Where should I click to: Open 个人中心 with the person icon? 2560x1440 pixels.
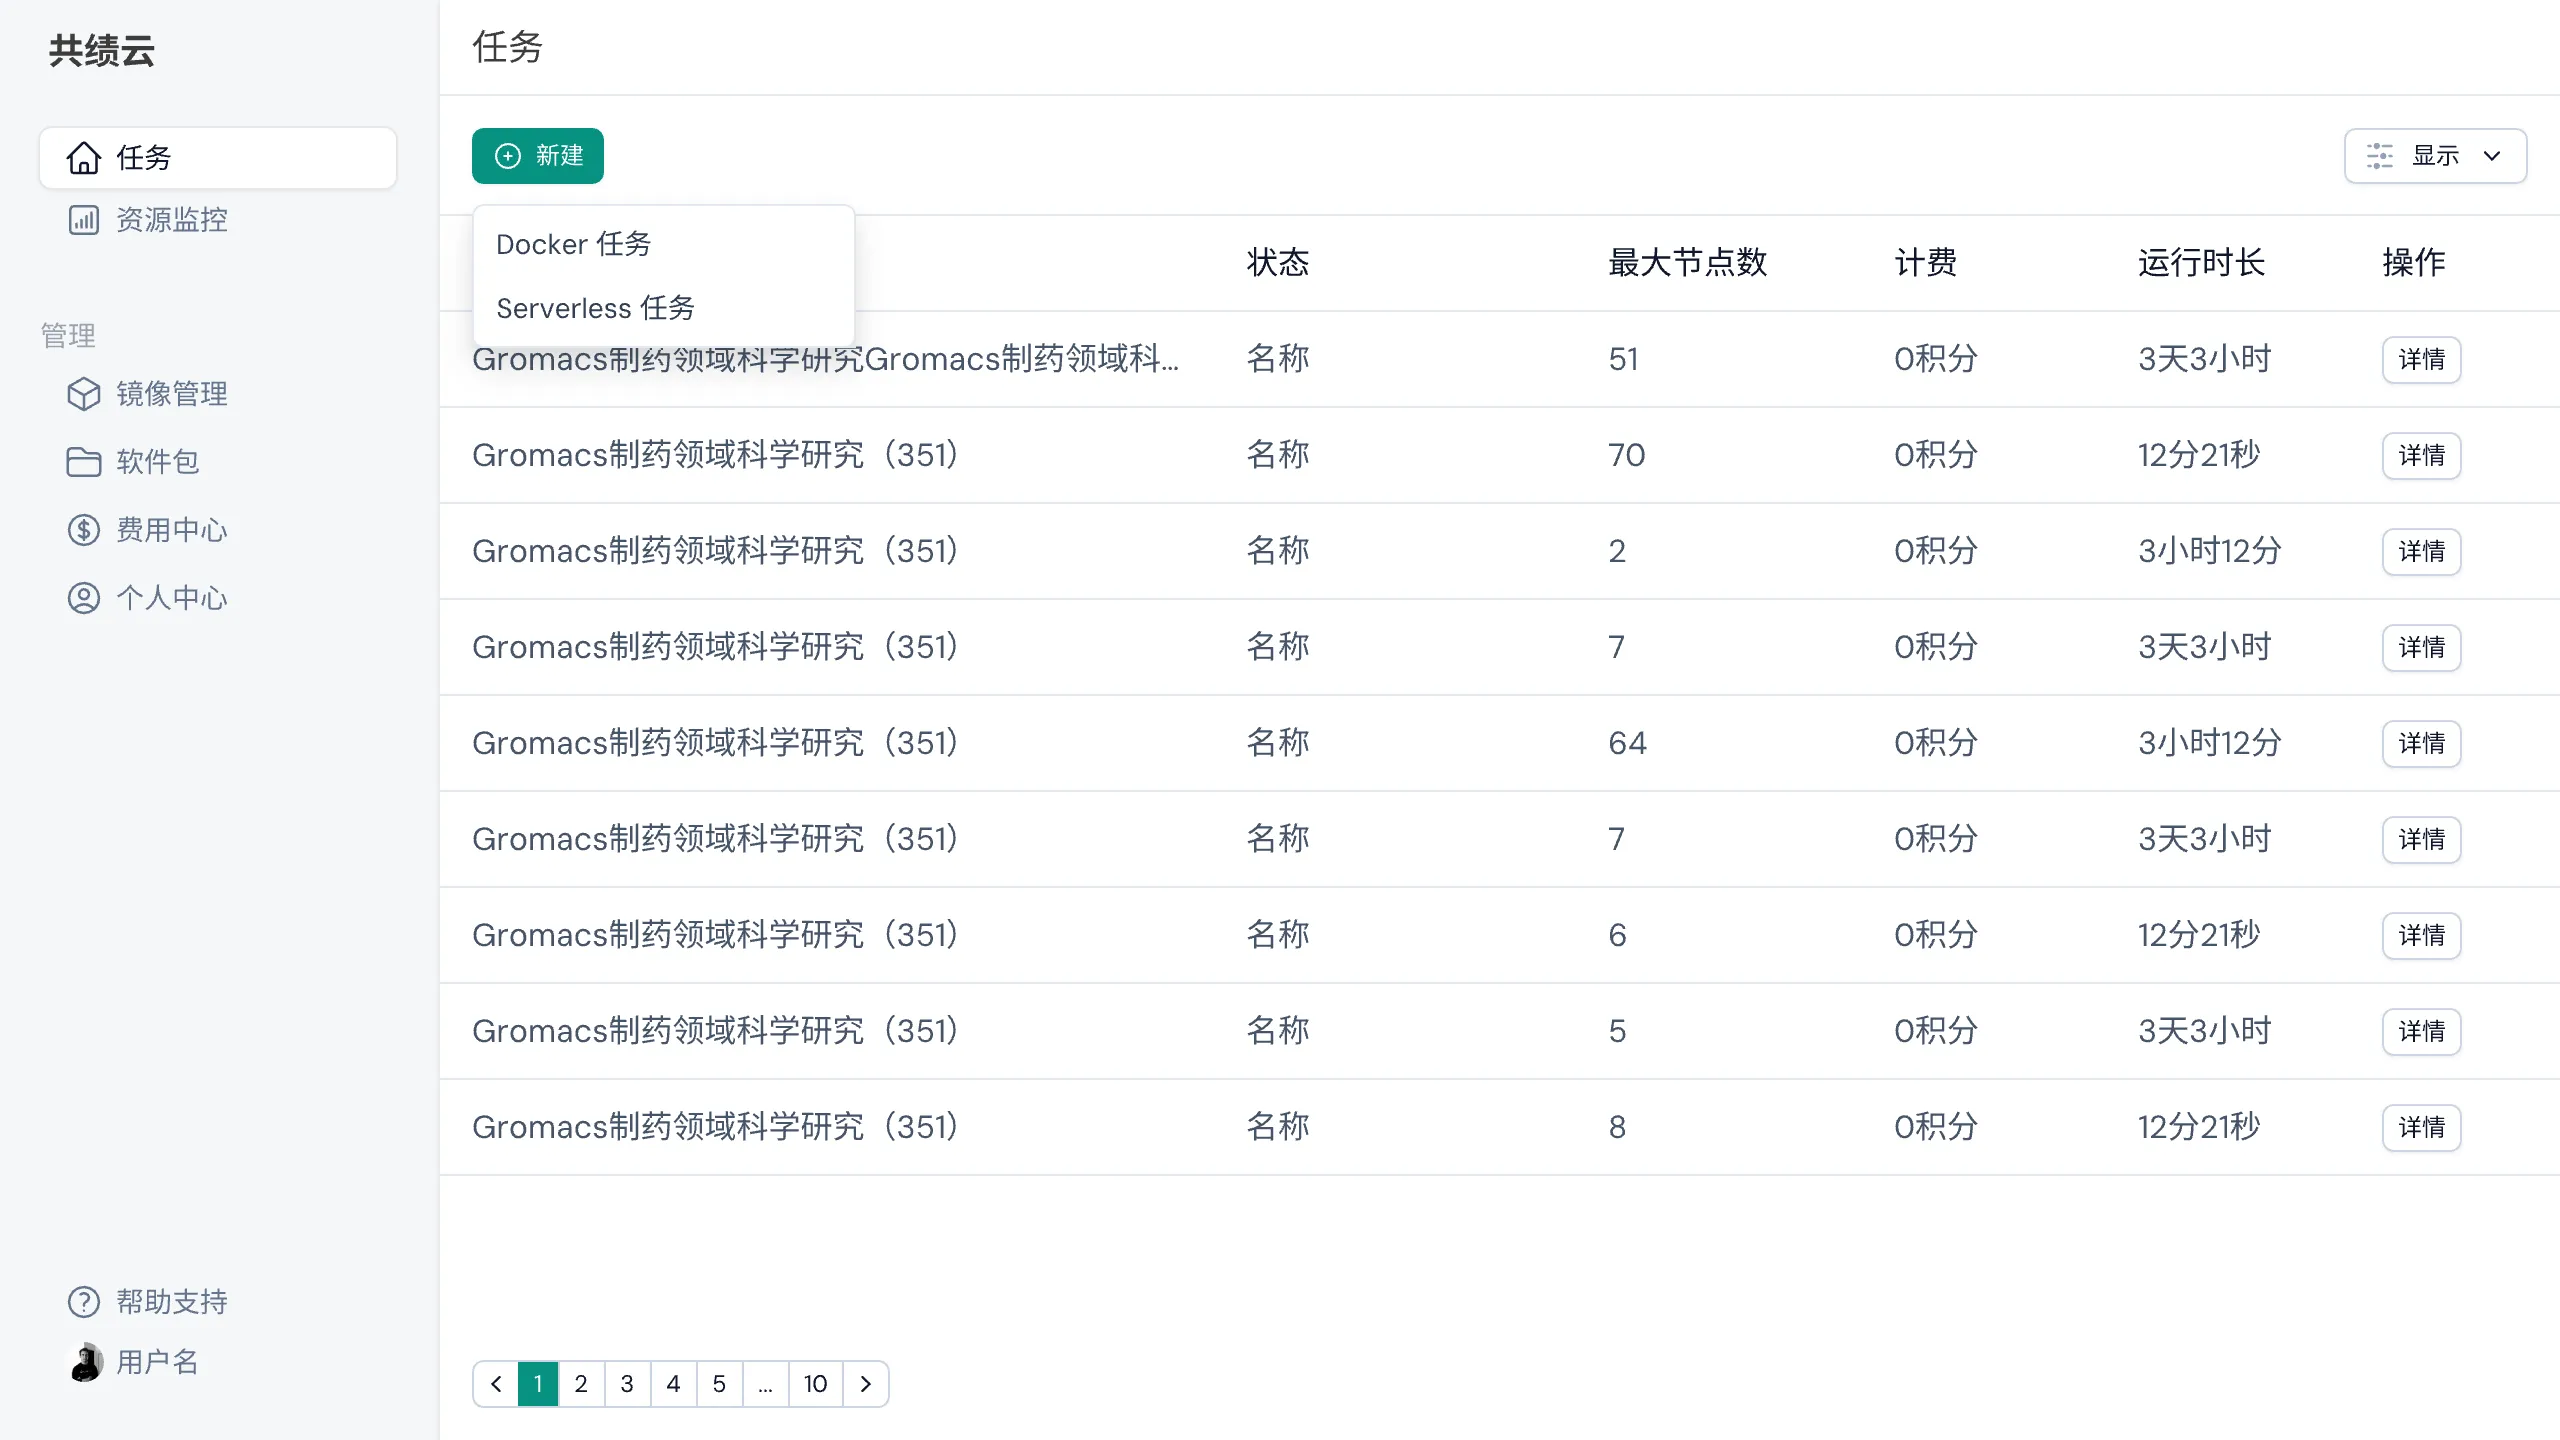pos(84,597)
